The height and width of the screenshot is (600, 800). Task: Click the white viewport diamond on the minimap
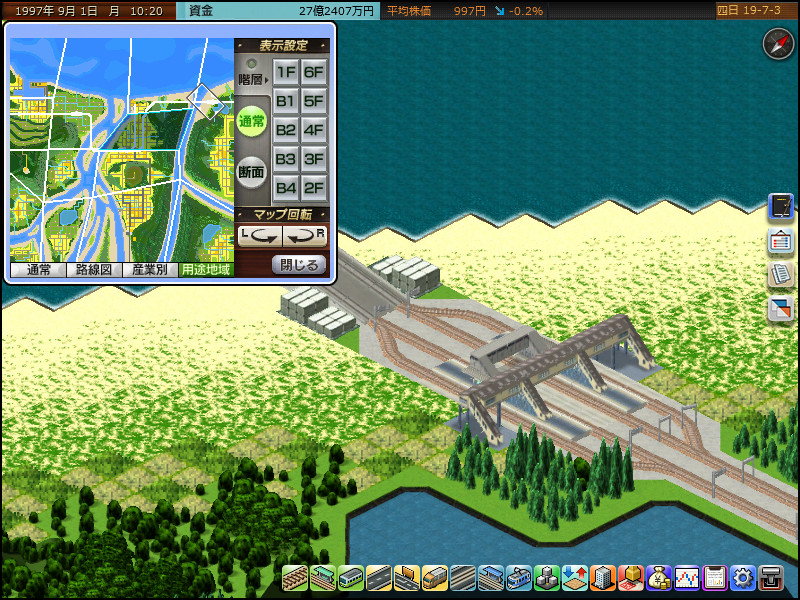click(207, 102)
